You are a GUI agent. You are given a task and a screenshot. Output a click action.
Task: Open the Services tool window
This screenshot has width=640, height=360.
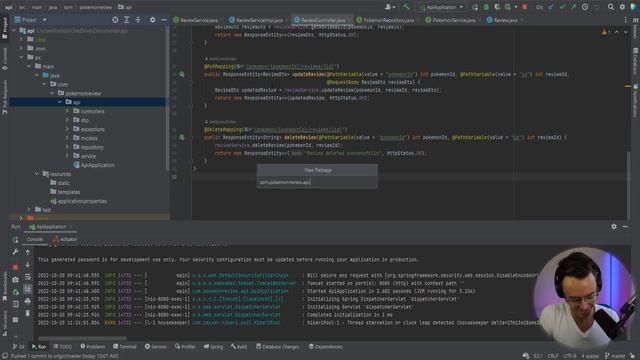point(156,347)
